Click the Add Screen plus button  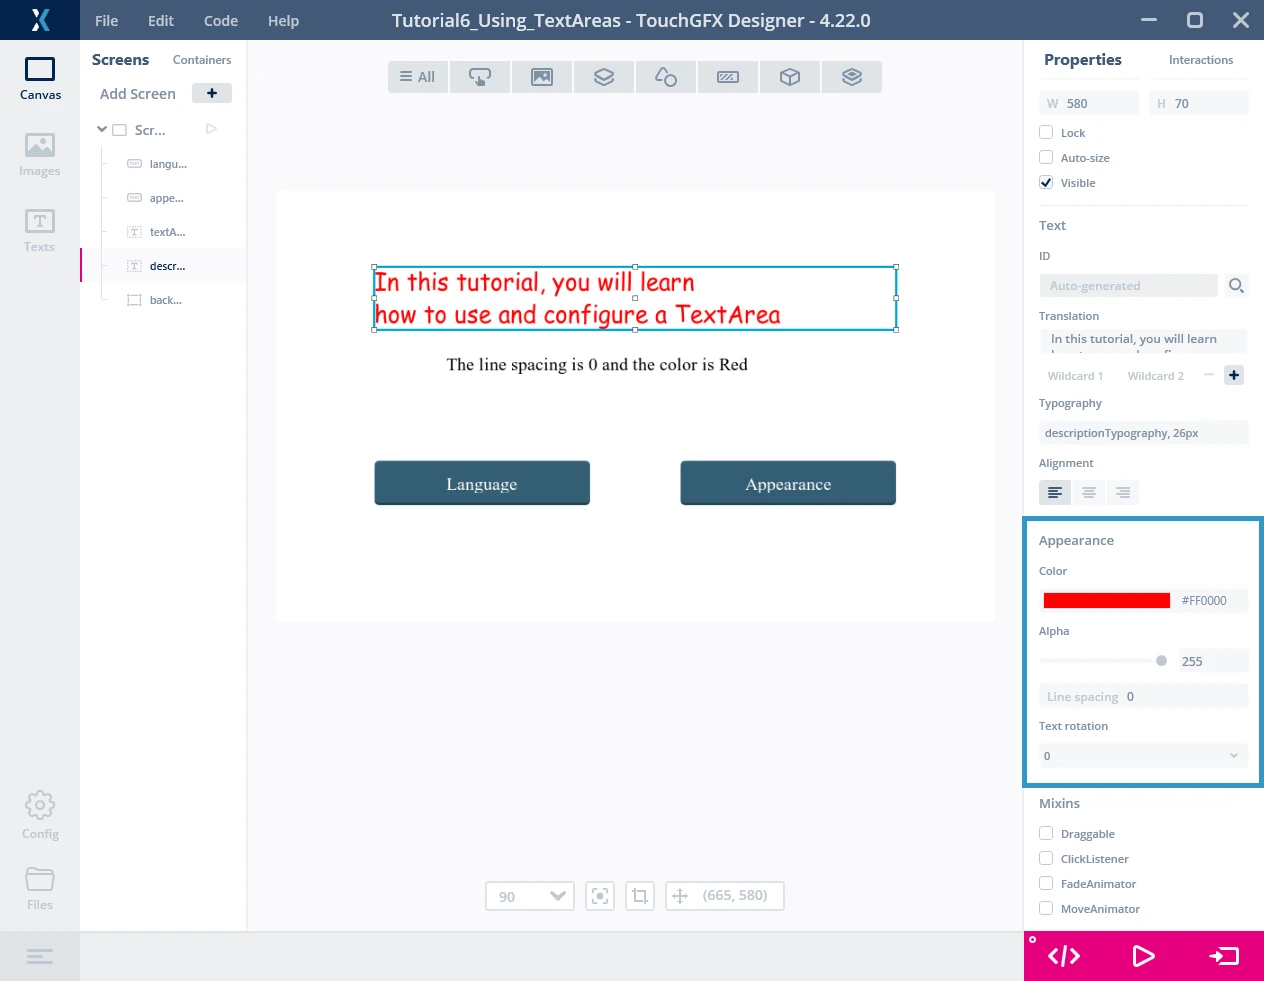coord(212,93)
